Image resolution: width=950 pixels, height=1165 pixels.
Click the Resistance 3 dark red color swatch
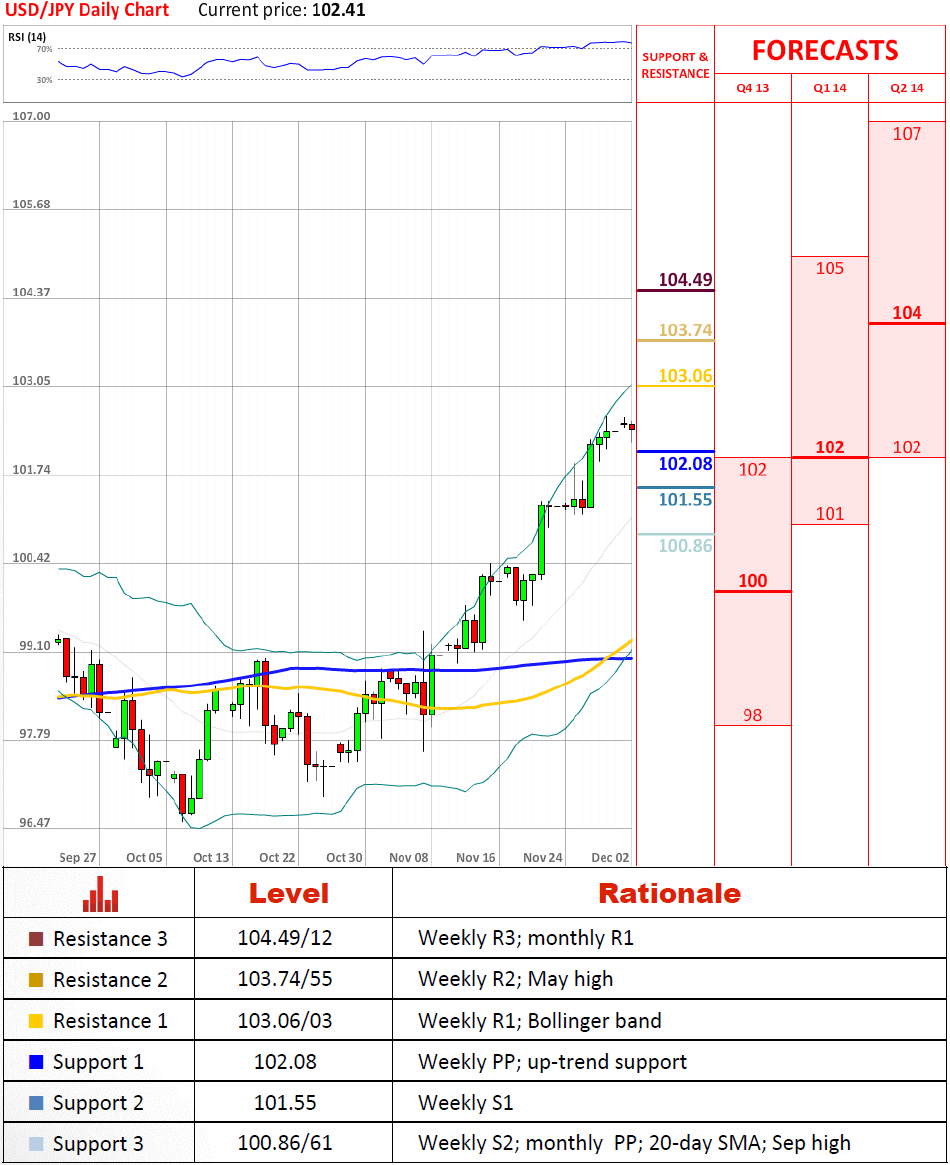tap(36, 939)
